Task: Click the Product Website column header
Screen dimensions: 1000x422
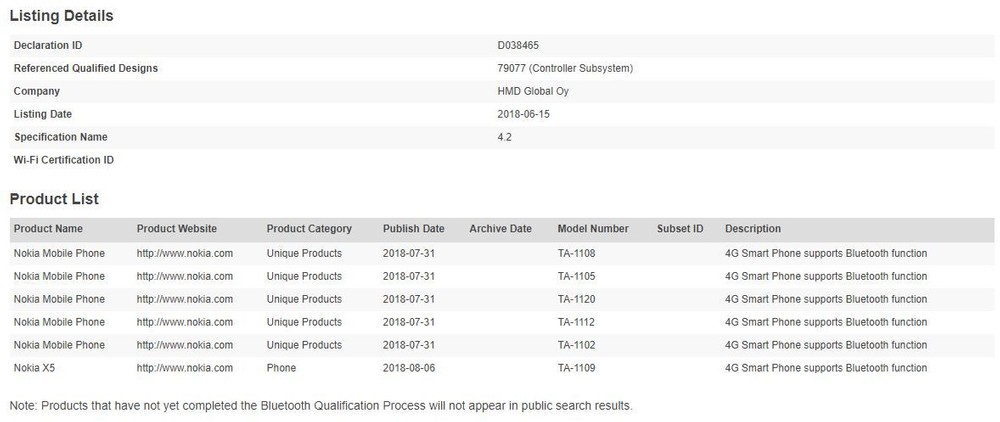Action: (x=176, y=229)
